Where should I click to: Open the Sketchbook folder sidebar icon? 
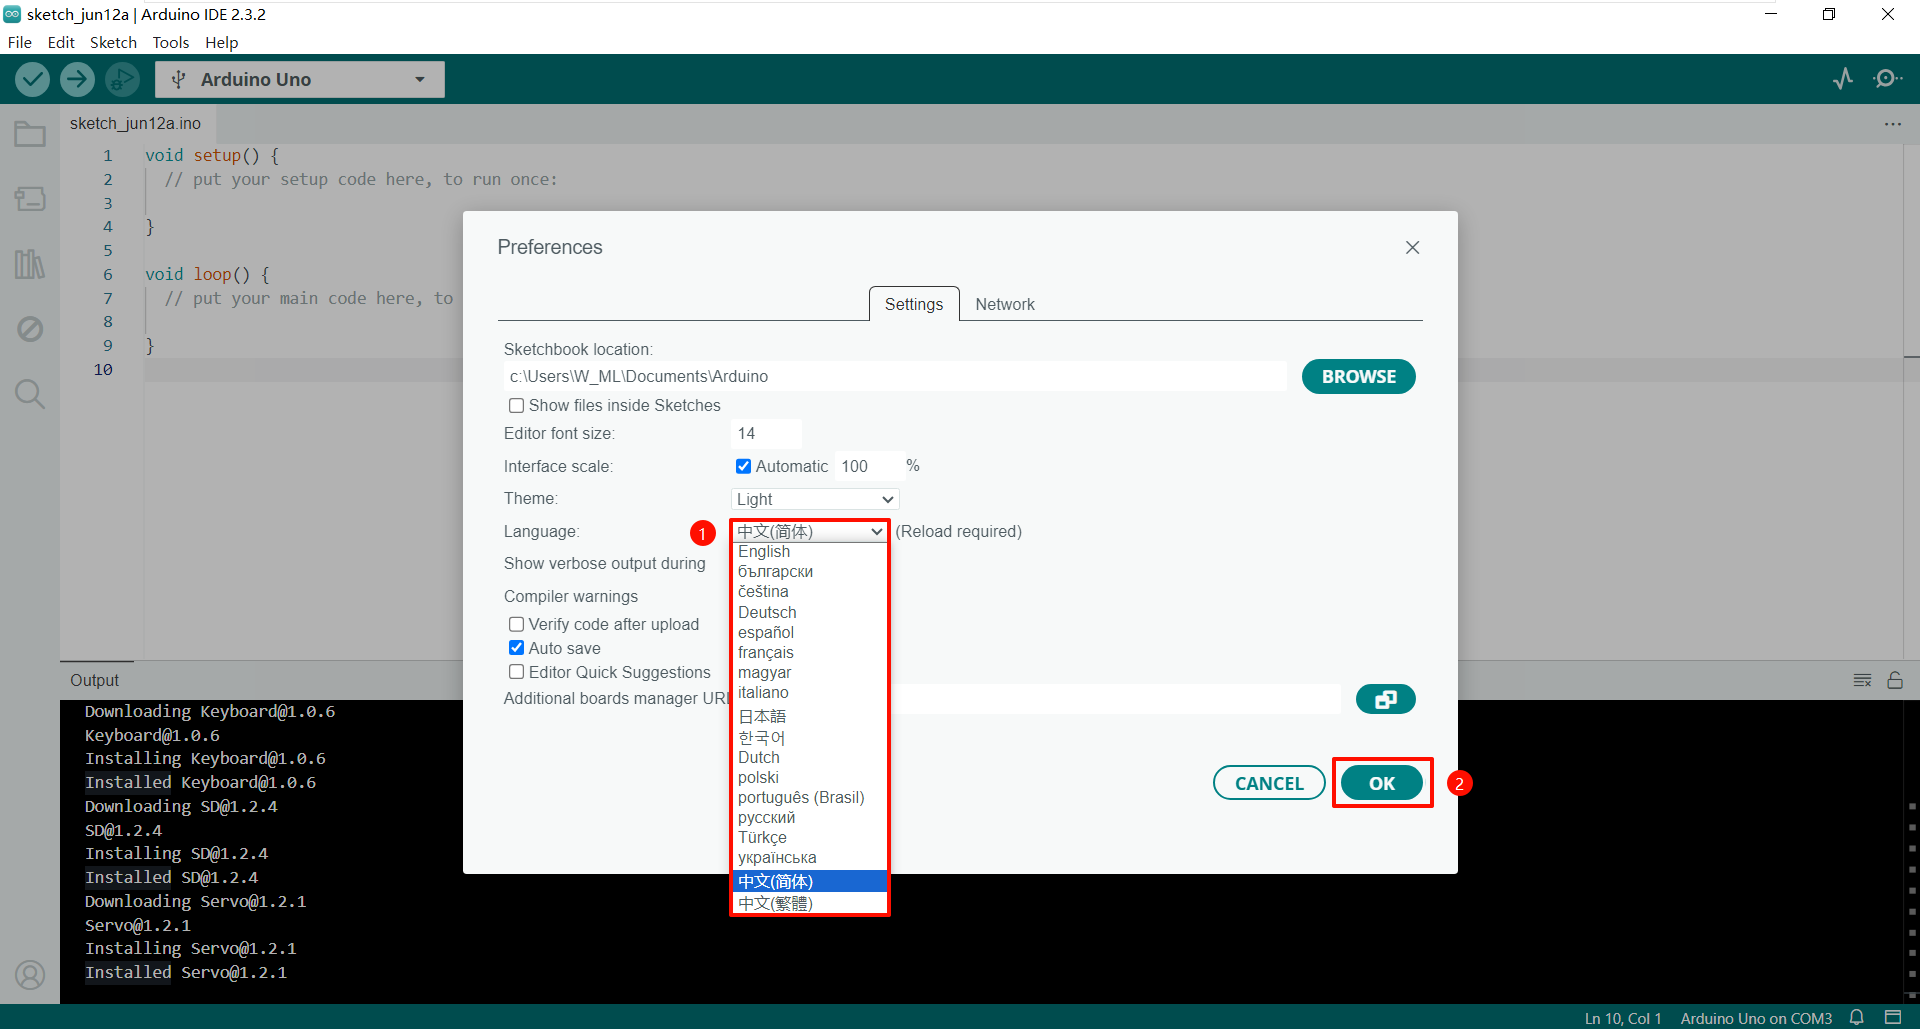click(30, 134)
